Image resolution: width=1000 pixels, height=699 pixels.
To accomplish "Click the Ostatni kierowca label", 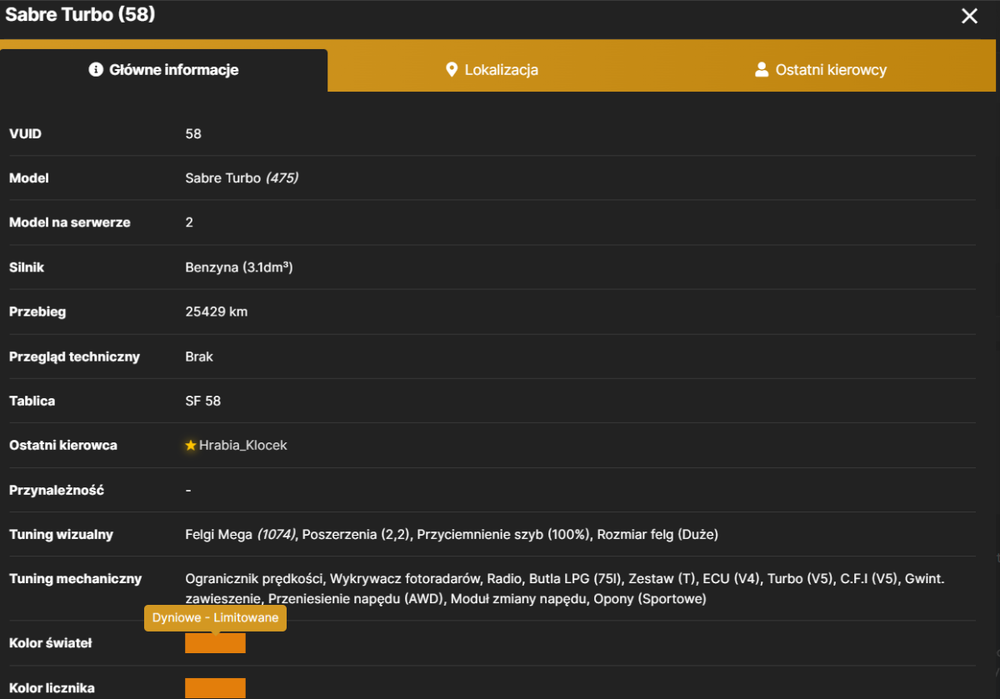I will (63, 445).
